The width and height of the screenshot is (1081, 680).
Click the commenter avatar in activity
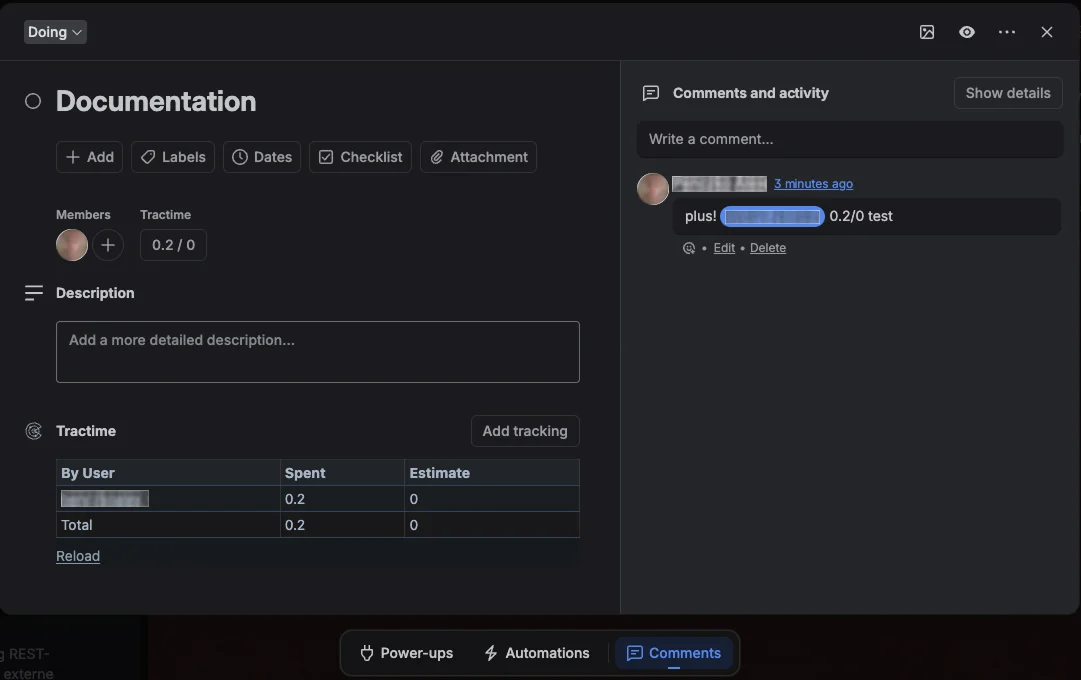pyautogui.click(x=653, y=189)
